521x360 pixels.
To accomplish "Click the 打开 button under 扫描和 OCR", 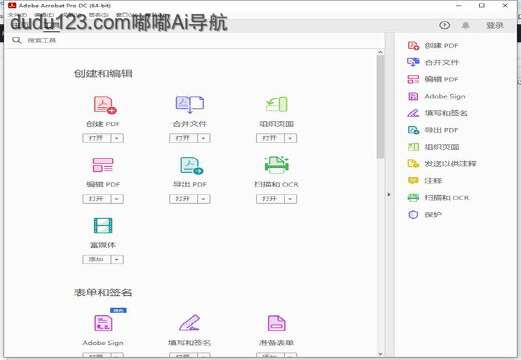I will point(270,199).
